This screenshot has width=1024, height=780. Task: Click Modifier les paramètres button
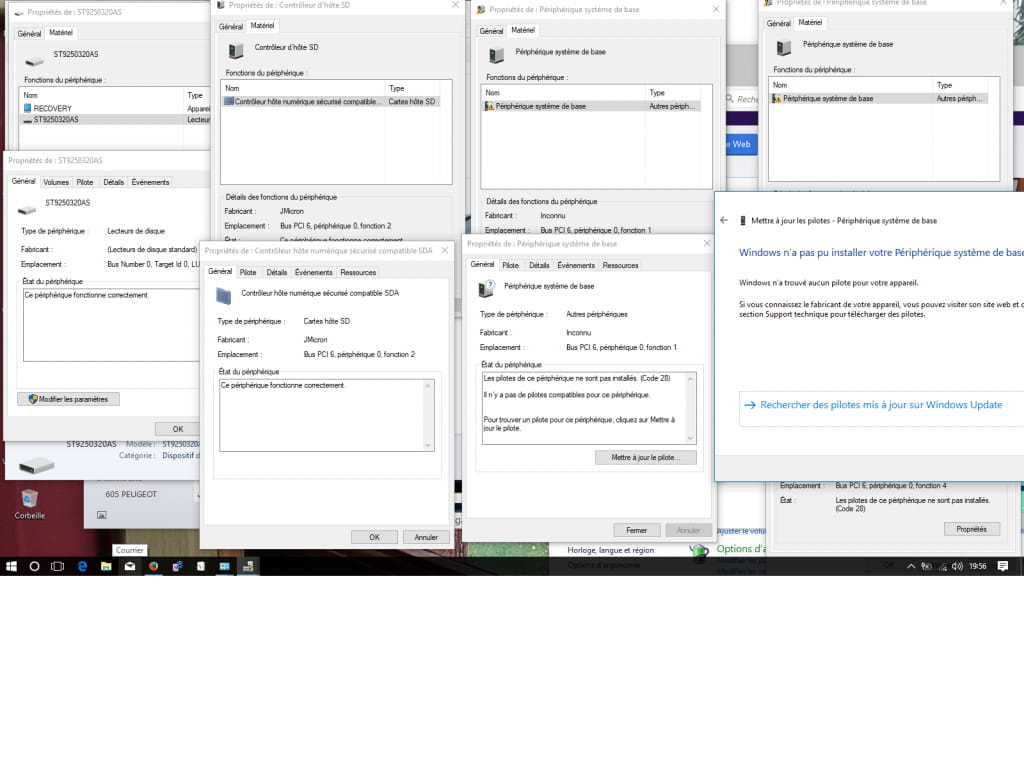click(69, 398)
